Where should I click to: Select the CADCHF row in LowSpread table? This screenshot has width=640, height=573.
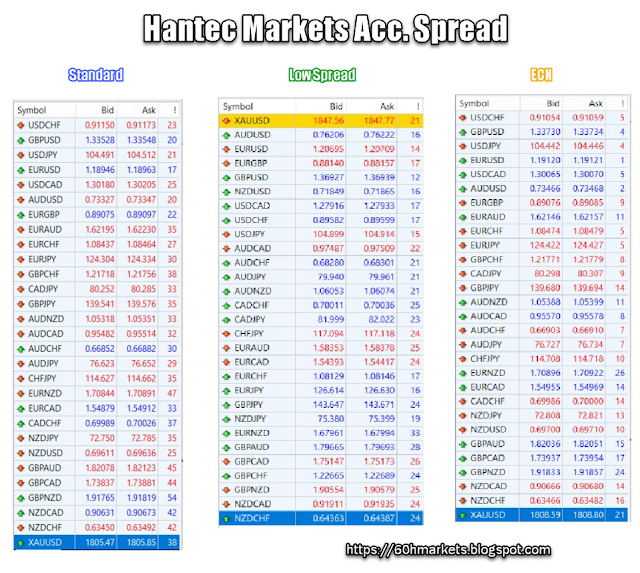coord(321,305)
